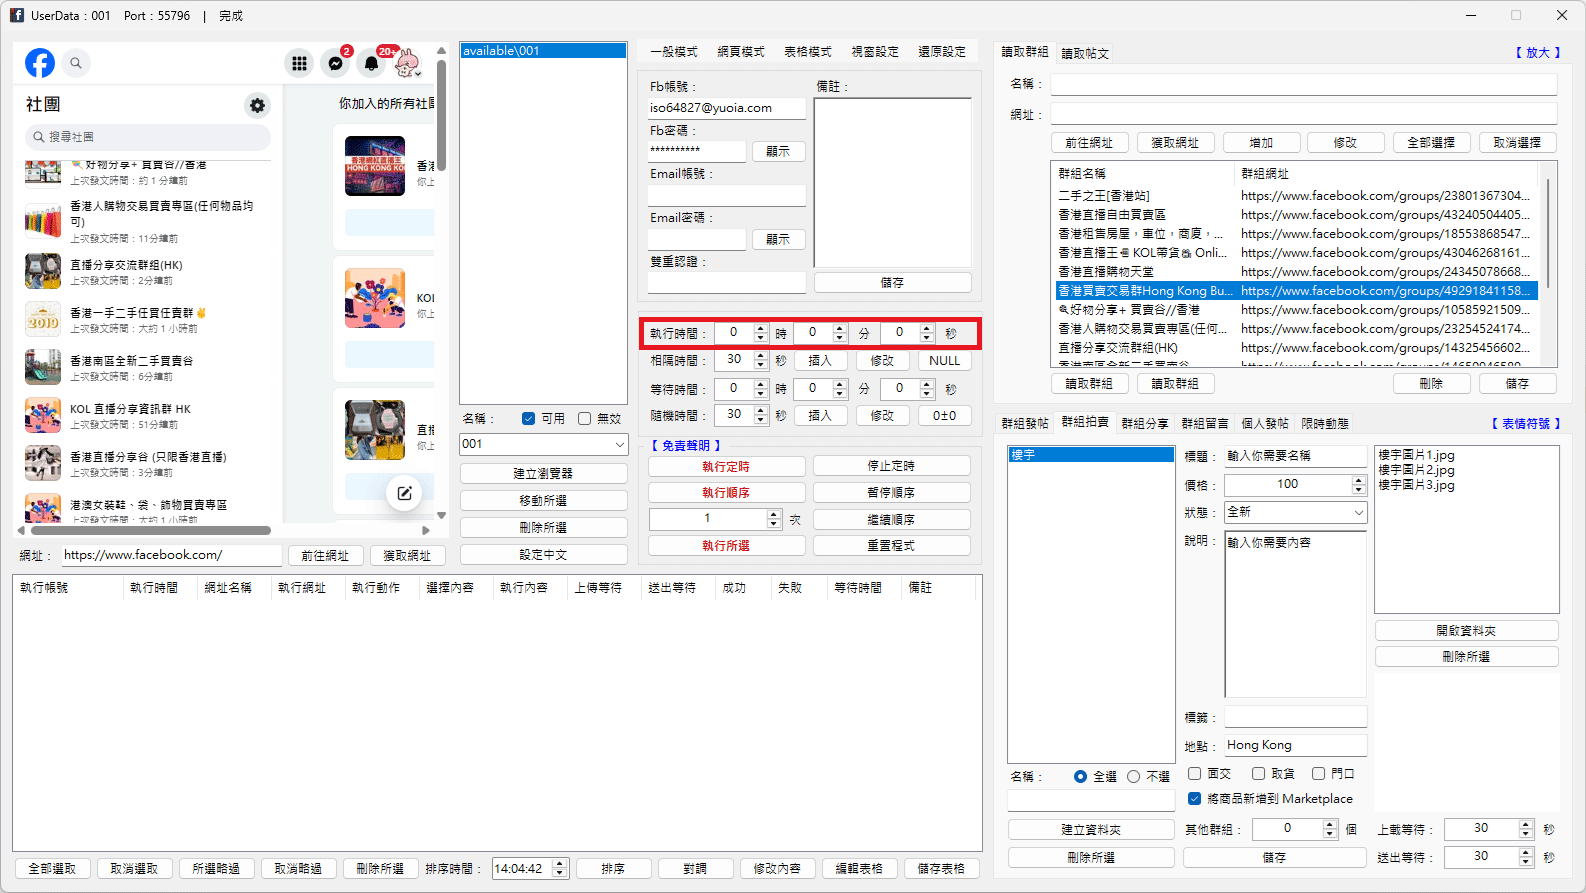The height and width of the screenshot is (893, 1586).
Task: Increase 執行時間 hours spinner
Action: 761,329
